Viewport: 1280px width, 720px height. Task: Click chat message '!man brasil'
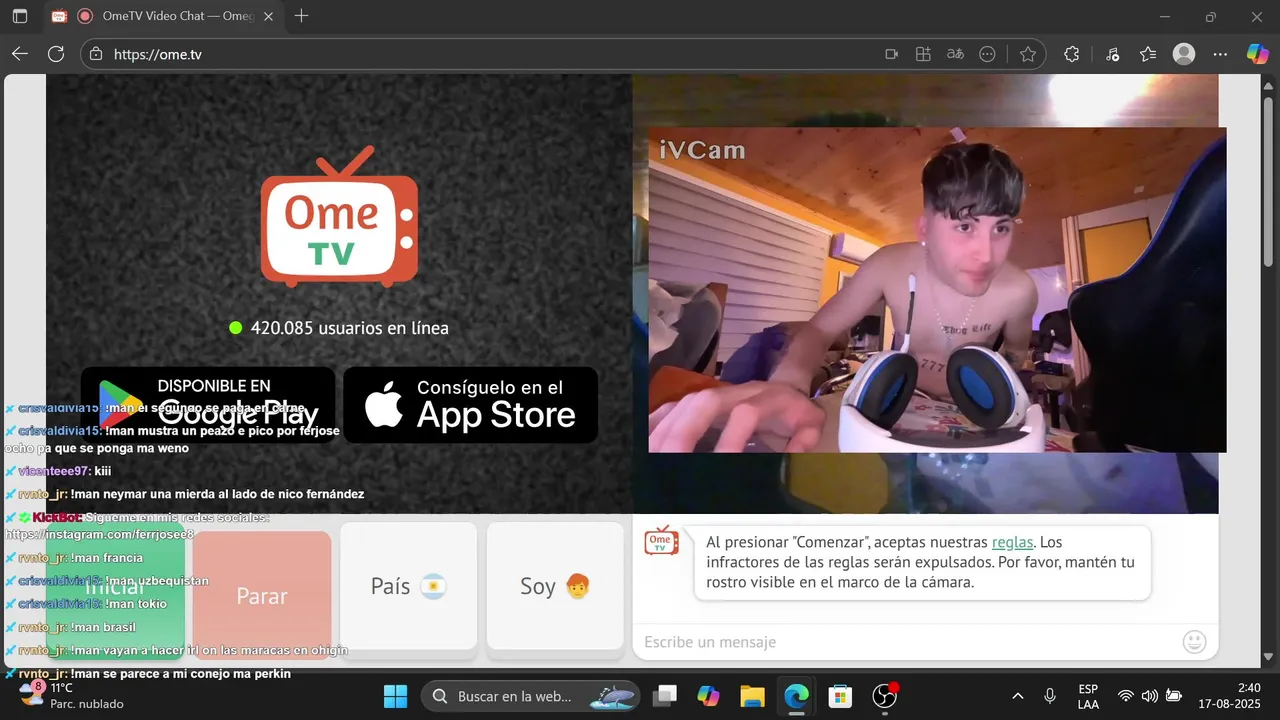tap(103, 627)
